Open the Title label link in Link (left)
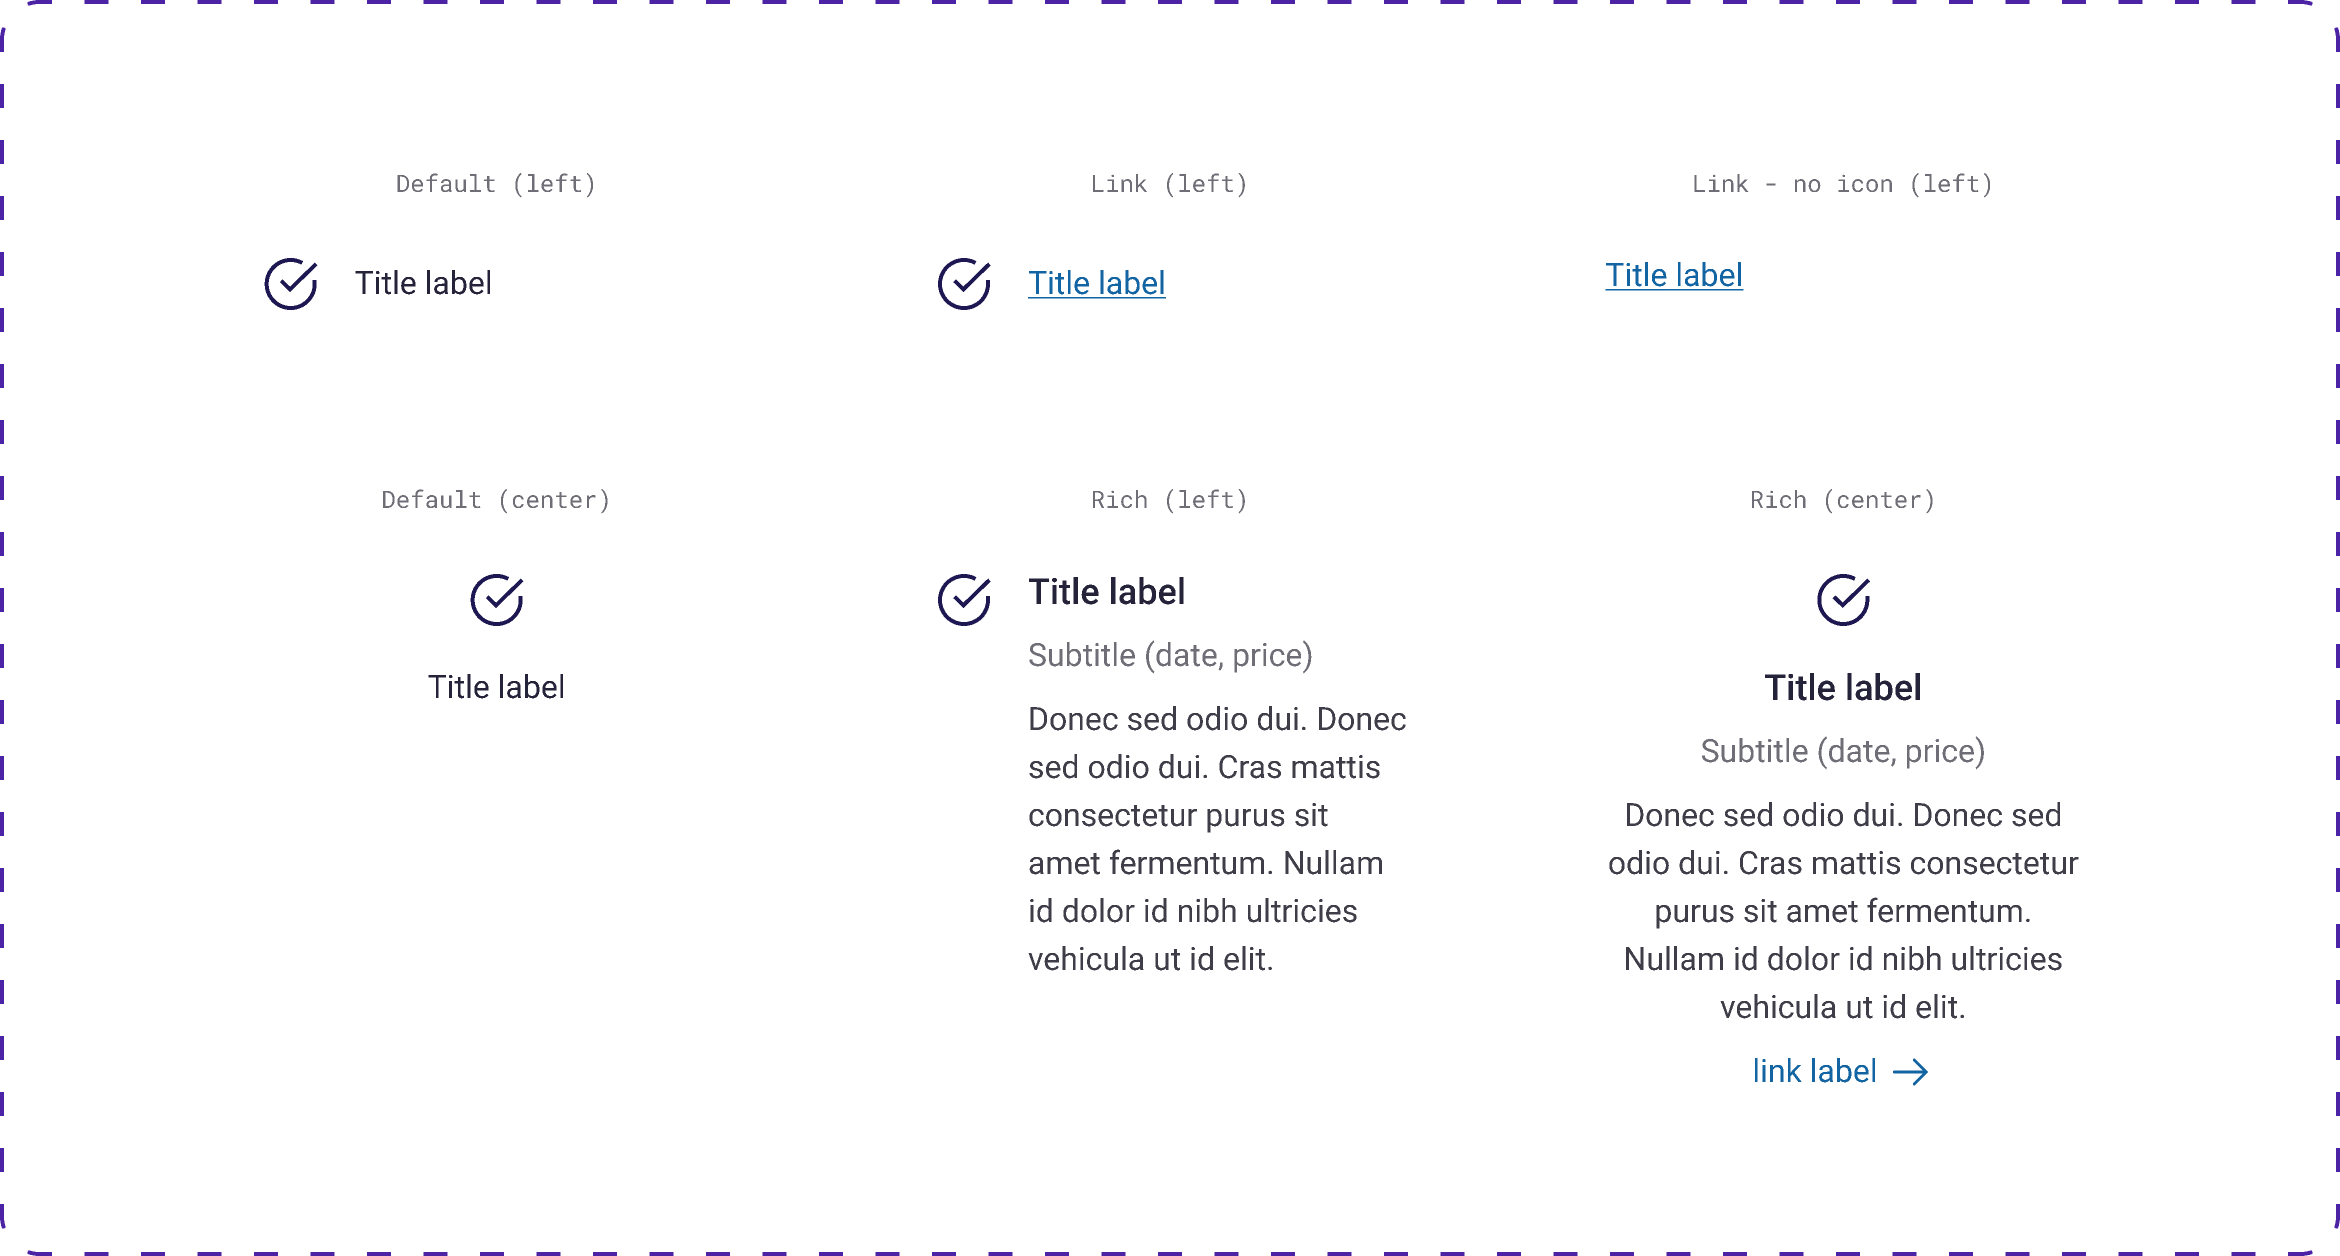Image resolution: width=2340 pixels, height=1256 pixels. point(1098,283)
